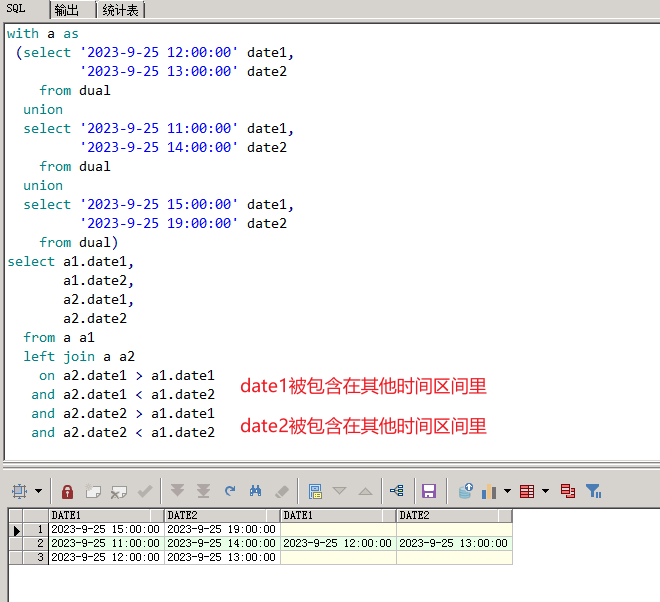
Task: Click the delete record icon
Action: [119, 492]
